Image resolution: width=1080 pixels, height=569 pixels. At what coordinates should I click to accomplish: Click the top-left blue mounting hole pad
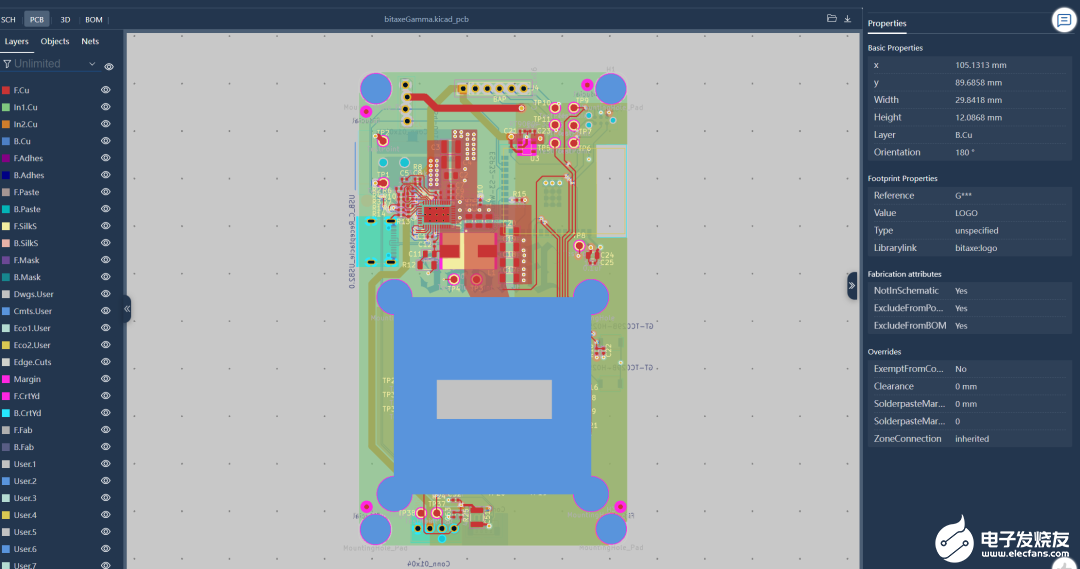(375, 88)
